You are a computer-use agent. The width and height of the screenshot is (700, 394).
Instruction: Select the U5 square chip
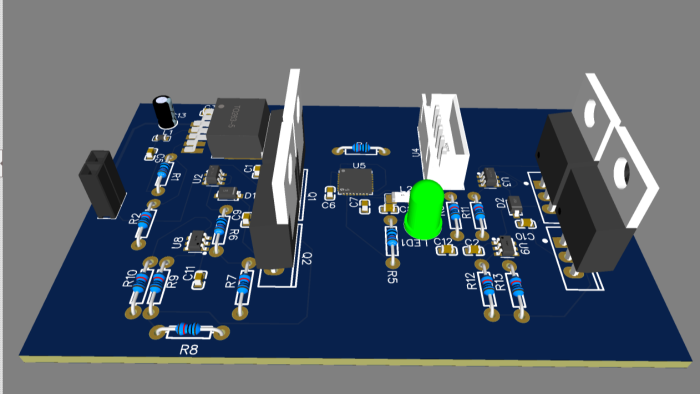pos(355,182)
